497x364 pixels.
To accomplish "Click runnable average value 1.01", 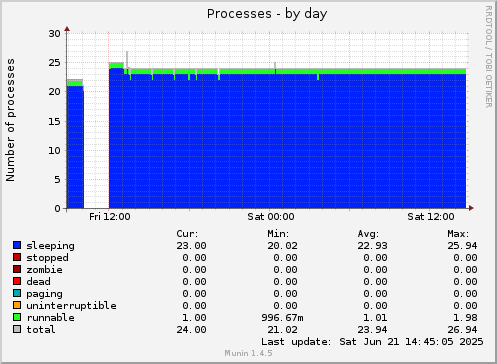I will 375,318.
